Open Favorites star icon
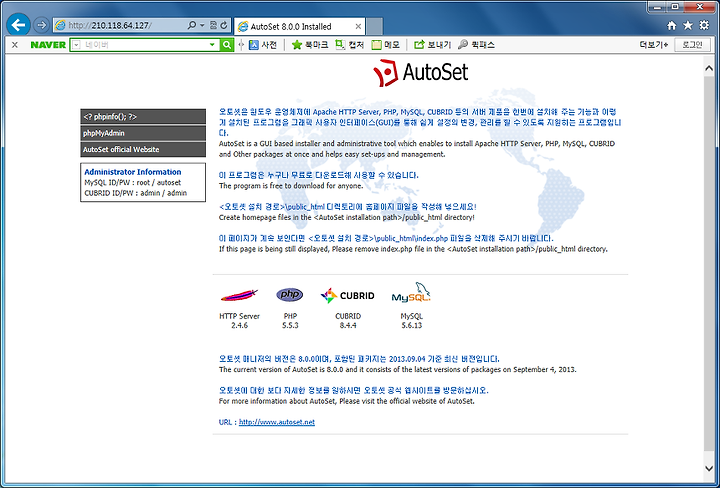 [687, 25]
